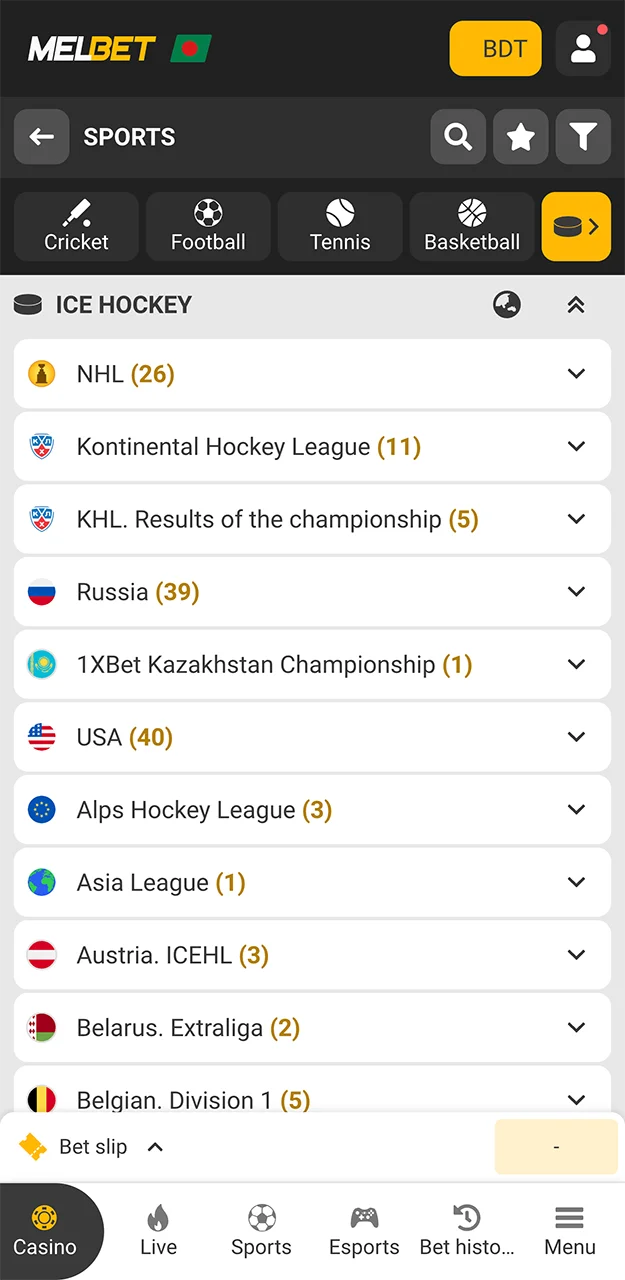Image resolution: width=625 pixels, height=1280 pixels.
Task: Open the Casino section
Action: (45, 1231)
